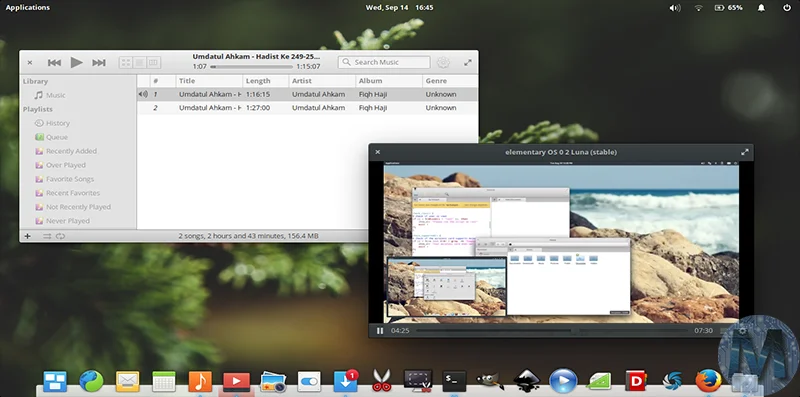Sort songs by Genre column header

[x=450, y=81]
